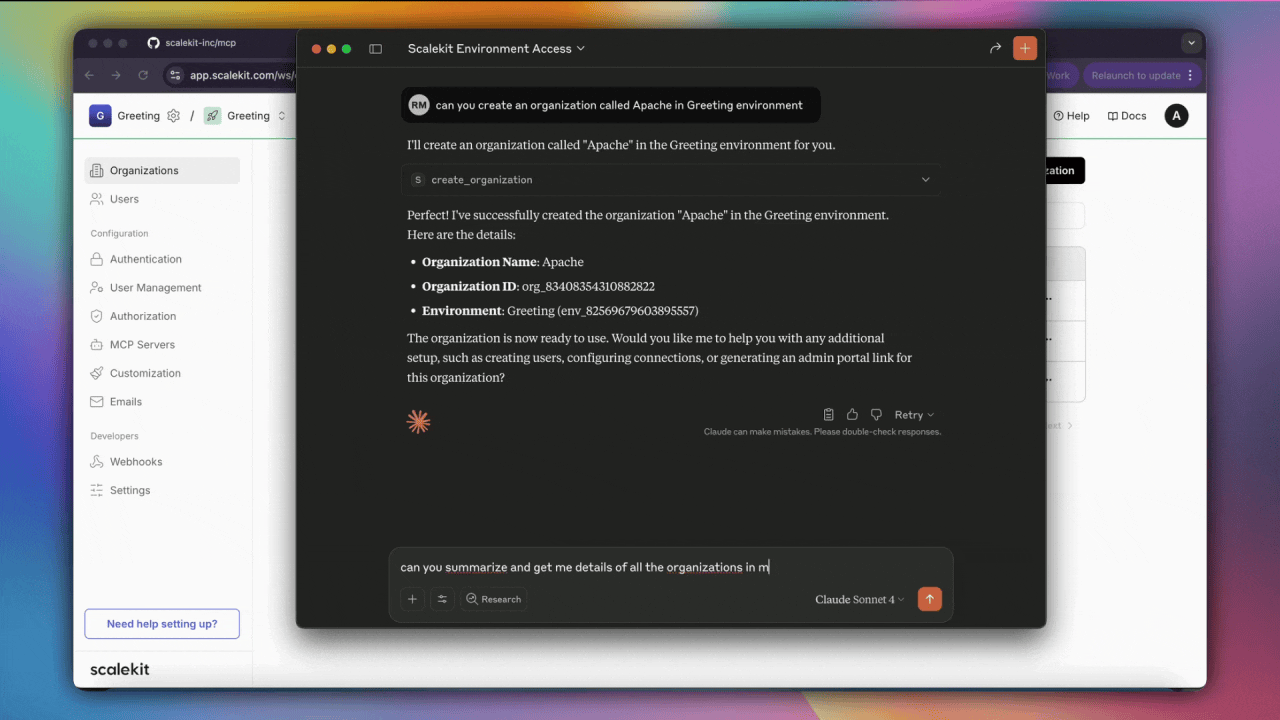Open MCP Servers in Scalekit sidebar
The height and width of the screenshot is (720, 1280).
(162, 344)
